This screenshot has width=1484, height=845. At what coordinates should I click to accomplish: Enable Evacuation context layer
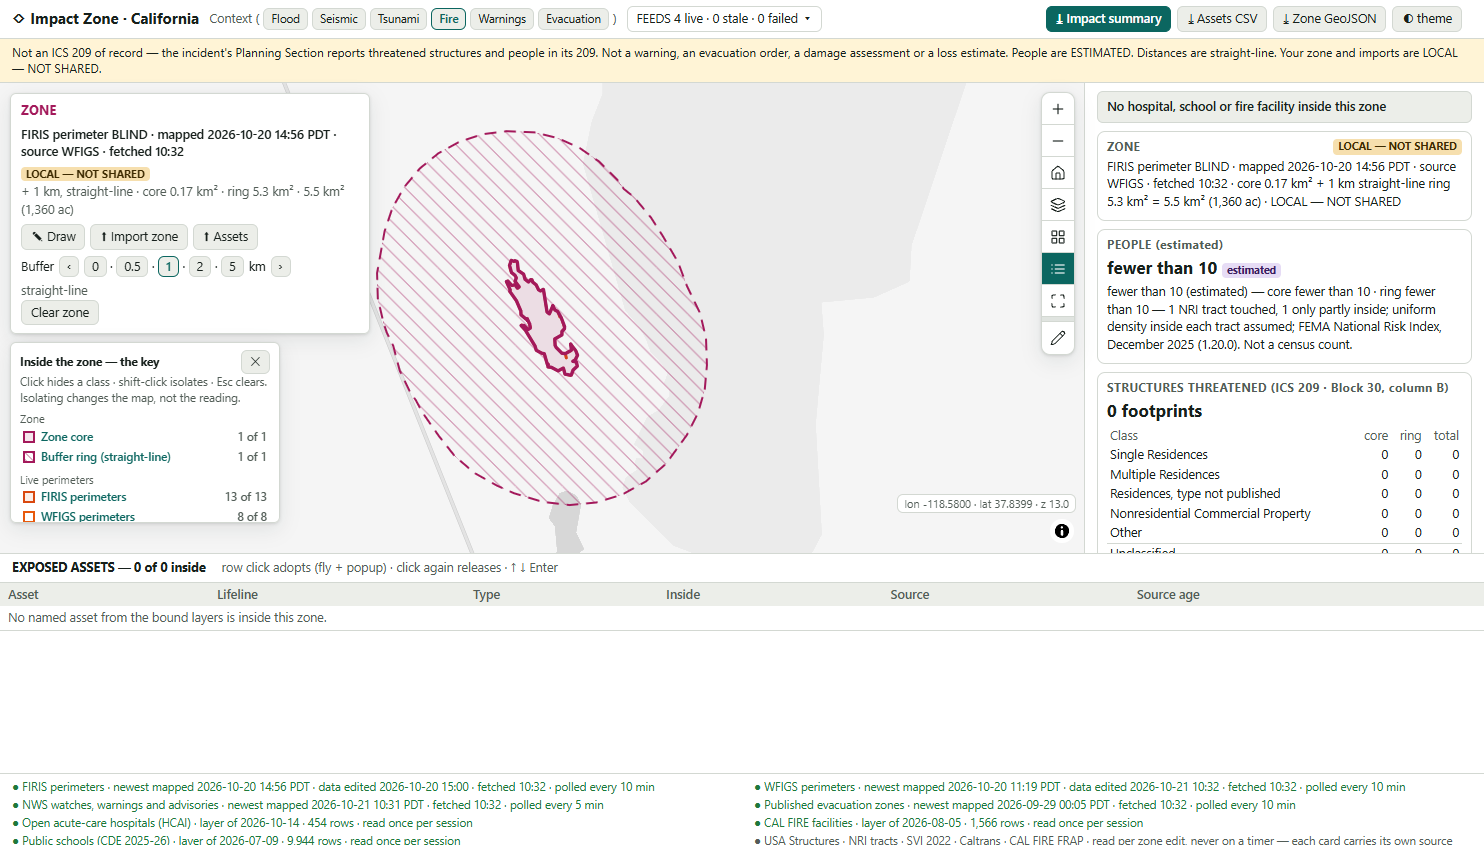tap(573, 19)
